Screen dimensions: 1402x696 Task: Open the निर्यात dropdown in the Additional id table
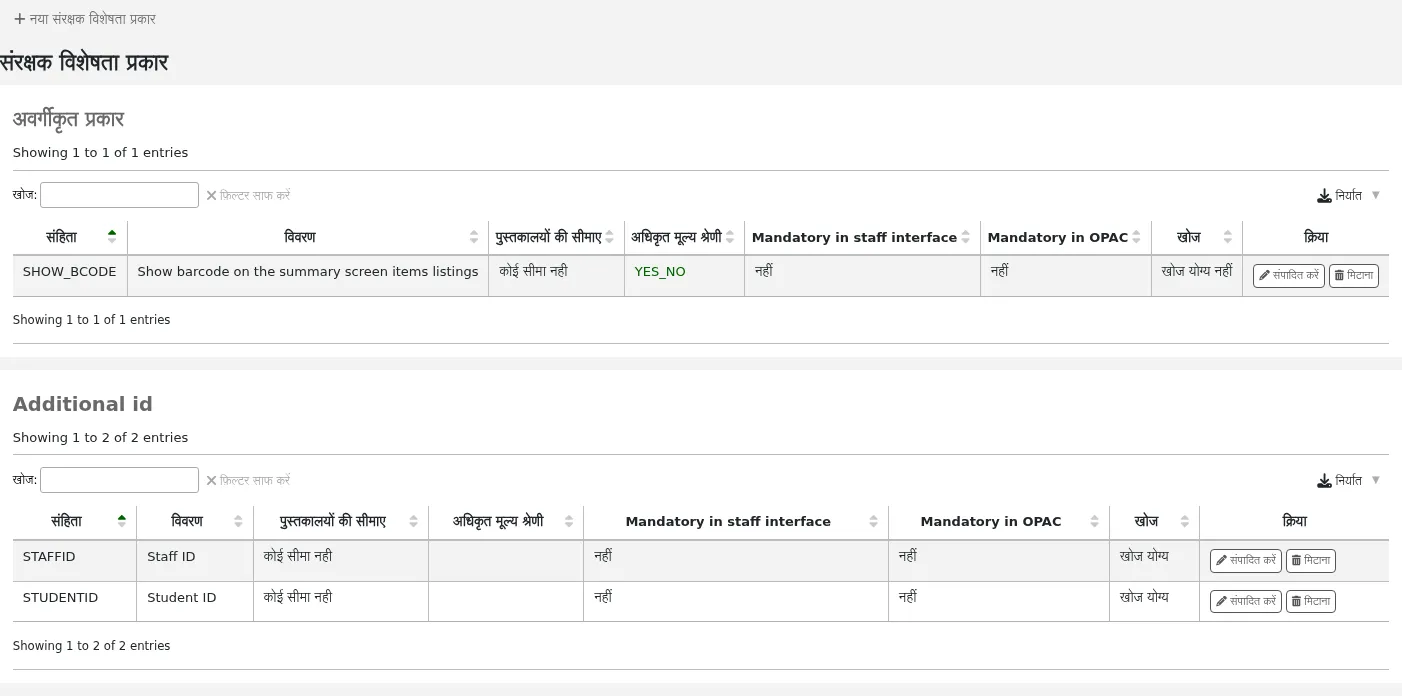point(1349,480)
